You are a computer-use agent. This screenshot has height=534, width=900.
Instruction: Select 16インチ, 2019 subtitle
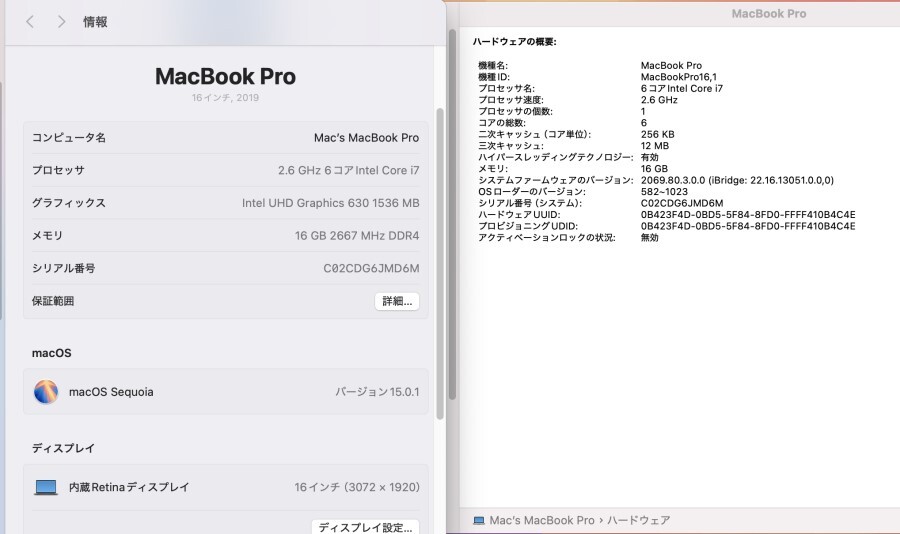pos(226,98)
